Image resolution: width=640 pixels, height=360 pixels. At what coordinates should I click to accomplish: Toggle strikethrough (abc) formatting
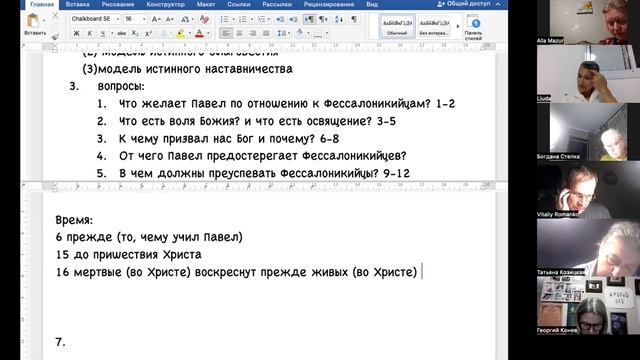pos(121,33)
